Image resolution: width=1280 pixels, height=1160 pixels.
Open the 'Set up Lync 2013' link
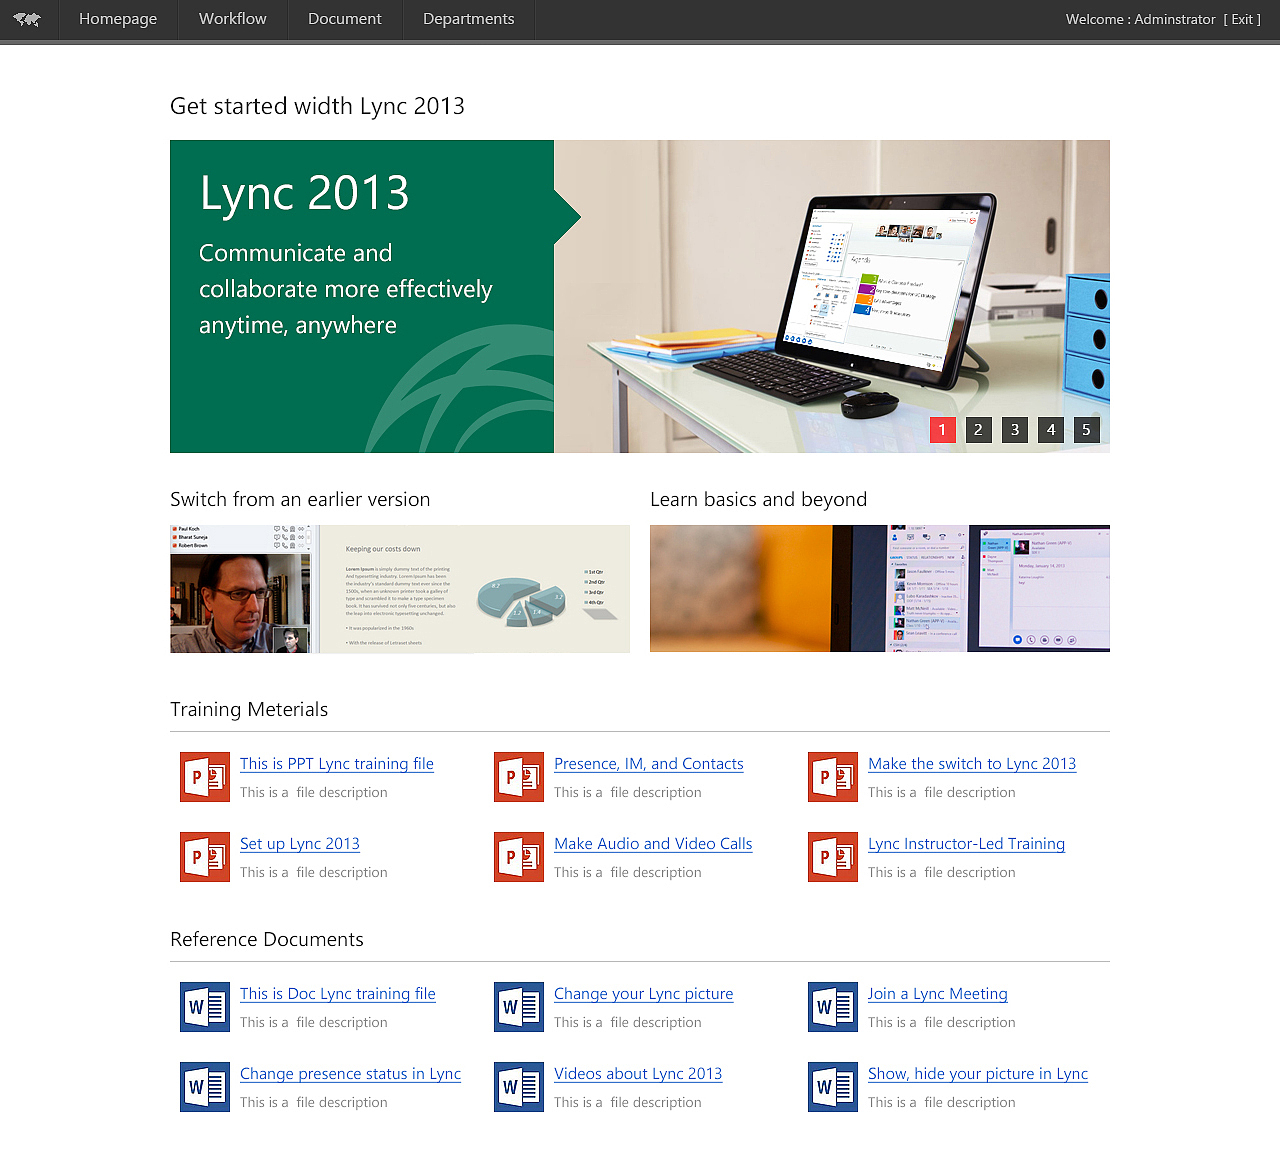[300, 844]
